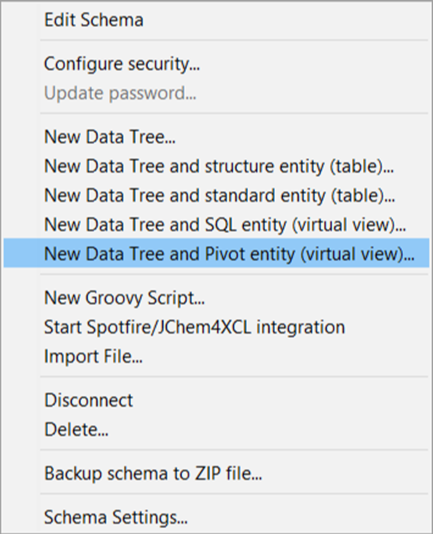Select highlighted New Data Tree and Pivot entity
The image size is (433, 535).
pyautogui.click(x=216, y=254)
